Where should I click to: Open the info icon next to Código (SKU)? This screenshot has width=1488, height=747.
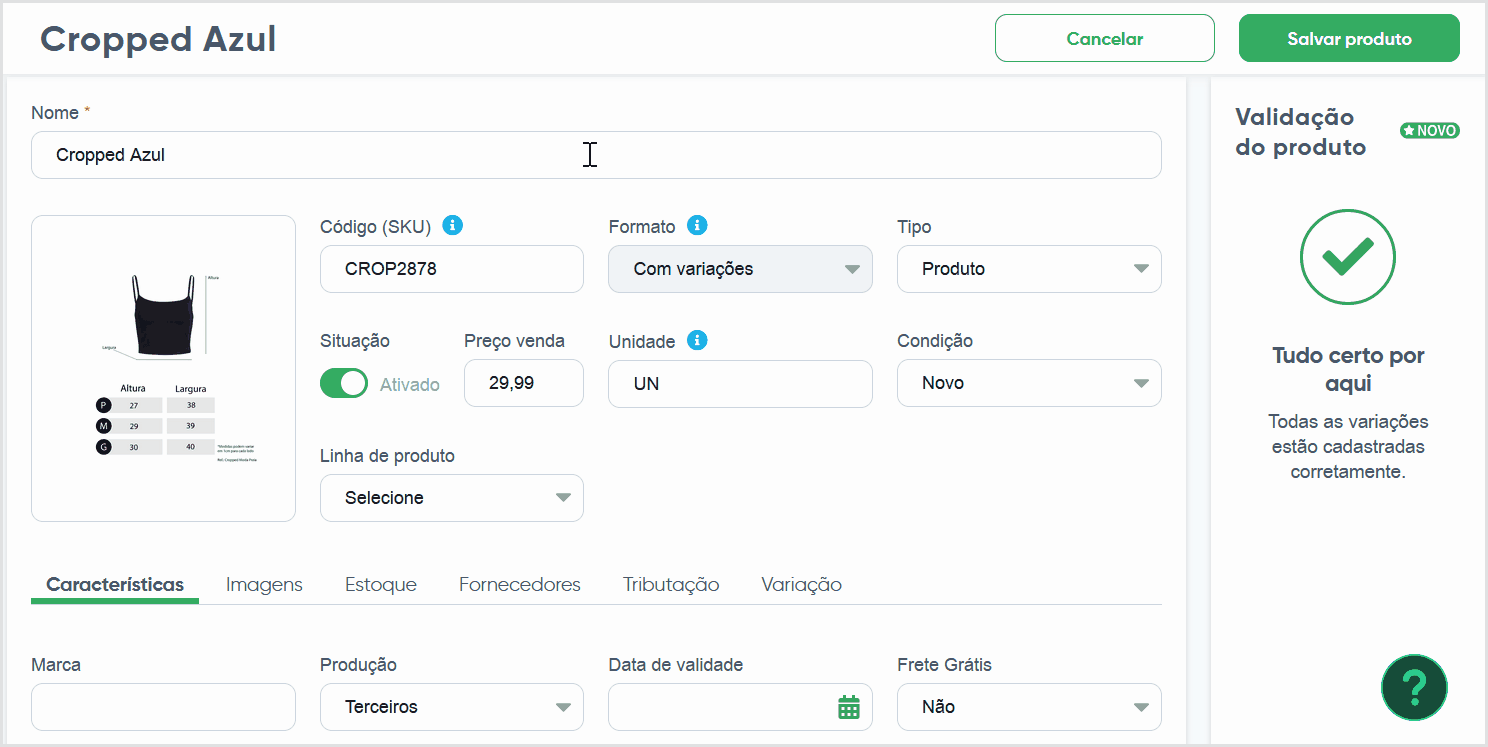[452, 226]
